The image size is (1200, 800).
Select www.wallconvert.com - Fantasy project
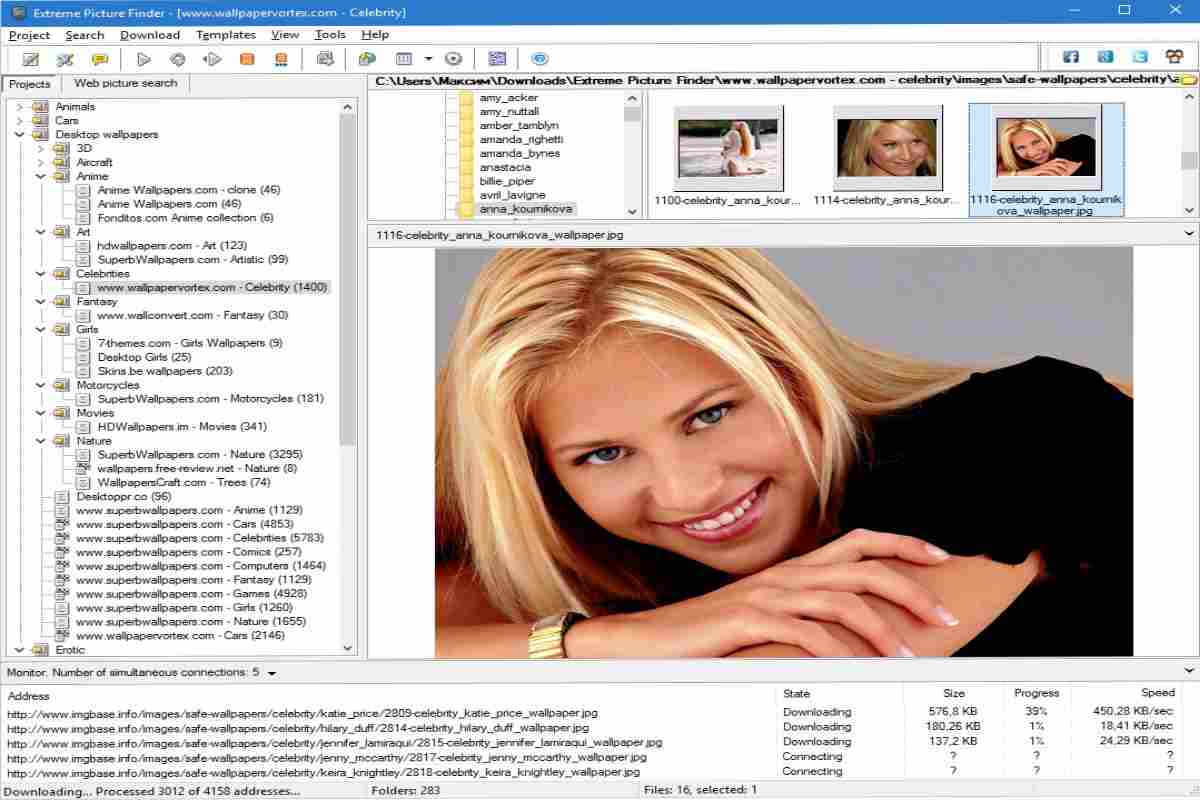click(x=193, y=315)
